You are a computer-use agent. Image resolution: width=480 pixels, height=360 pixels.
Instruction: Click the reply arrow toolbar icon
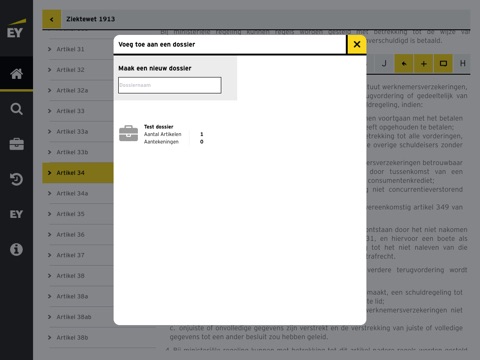tap(404, 63)
